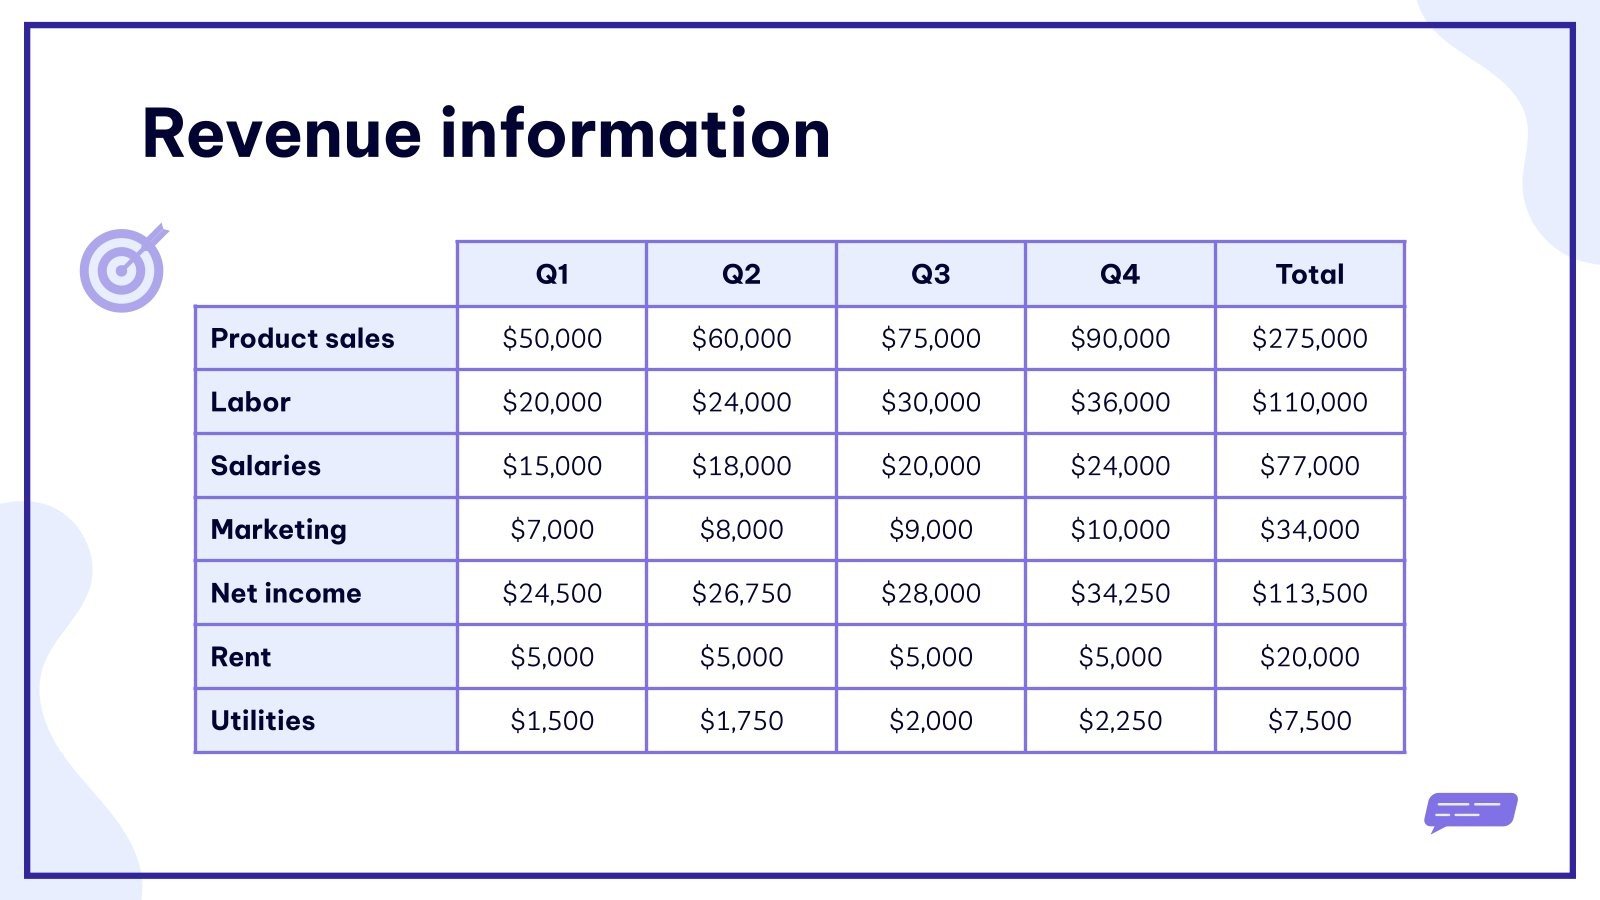The height and width of the screenshot is (900, 1600).
Task: Click the $15,000 salaries Q1 cell
Action: point(552,466)
